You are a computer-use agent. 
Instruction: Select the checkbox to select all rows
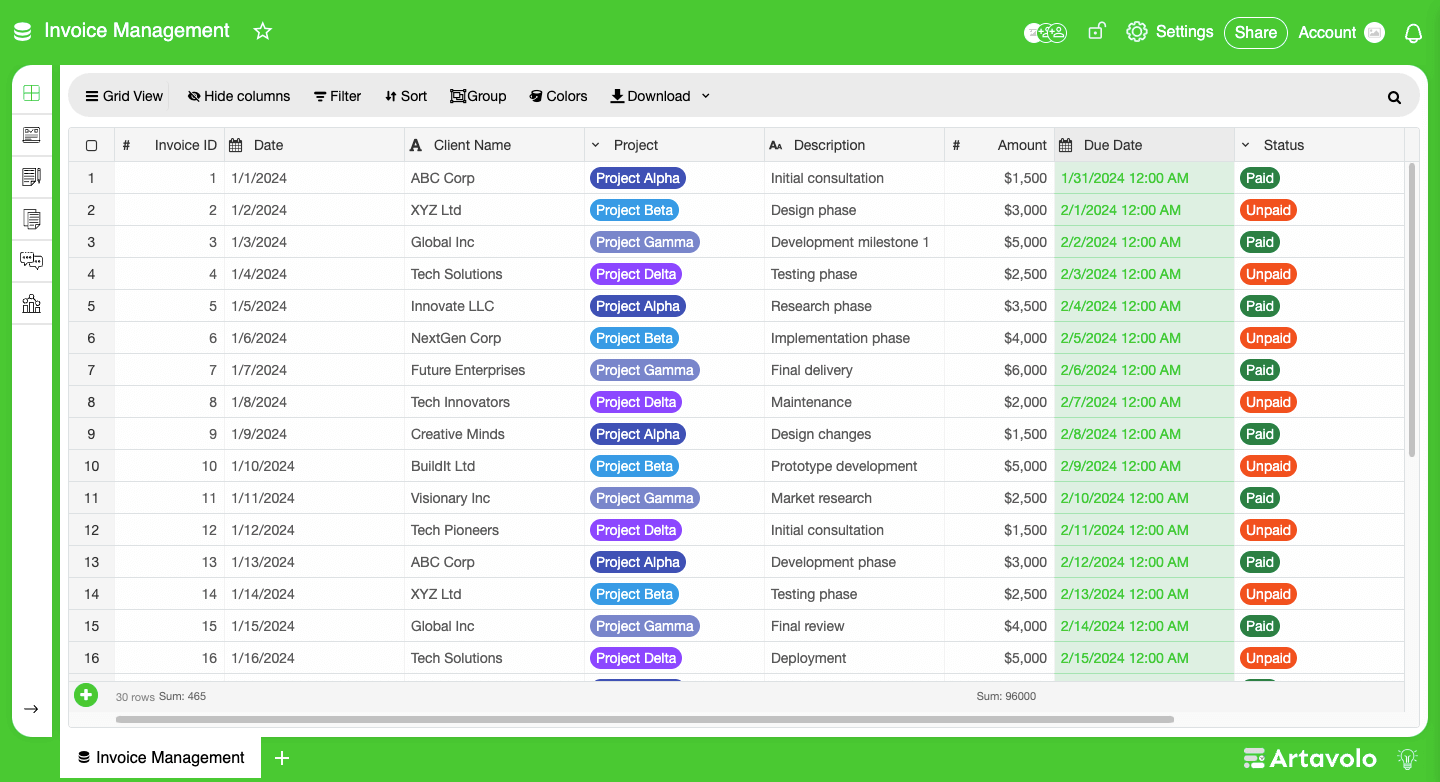point(91,145)
